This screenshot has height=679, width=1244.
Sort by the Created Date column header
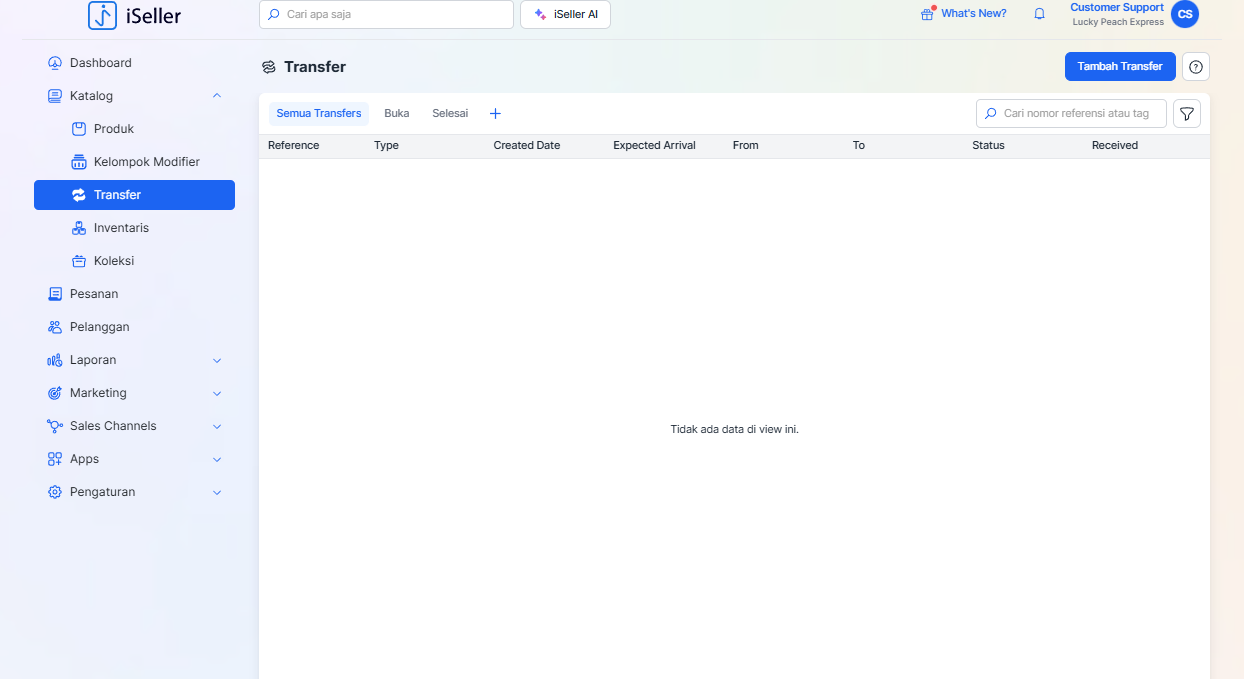pos(526,146)
